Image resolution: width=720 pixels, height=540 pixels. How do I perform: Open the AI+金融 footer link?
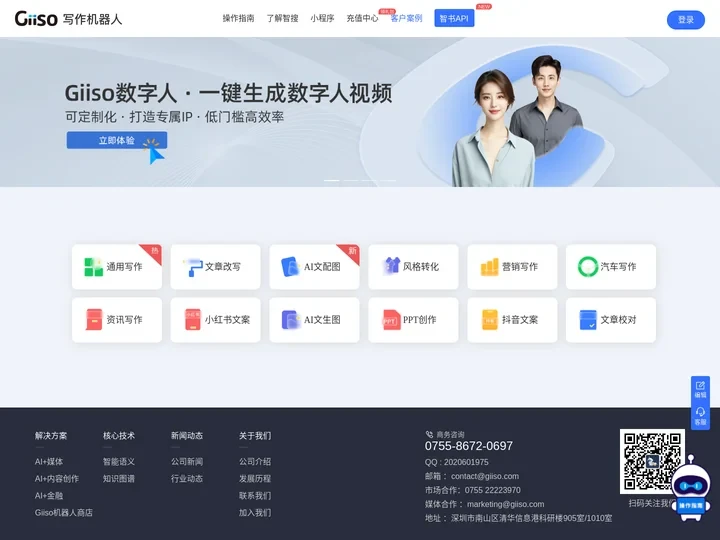pos(49,495)
